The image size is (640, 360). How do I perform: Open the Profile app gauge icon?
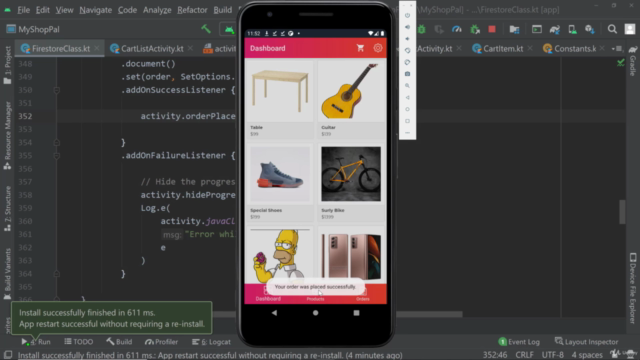click(457, 29)
